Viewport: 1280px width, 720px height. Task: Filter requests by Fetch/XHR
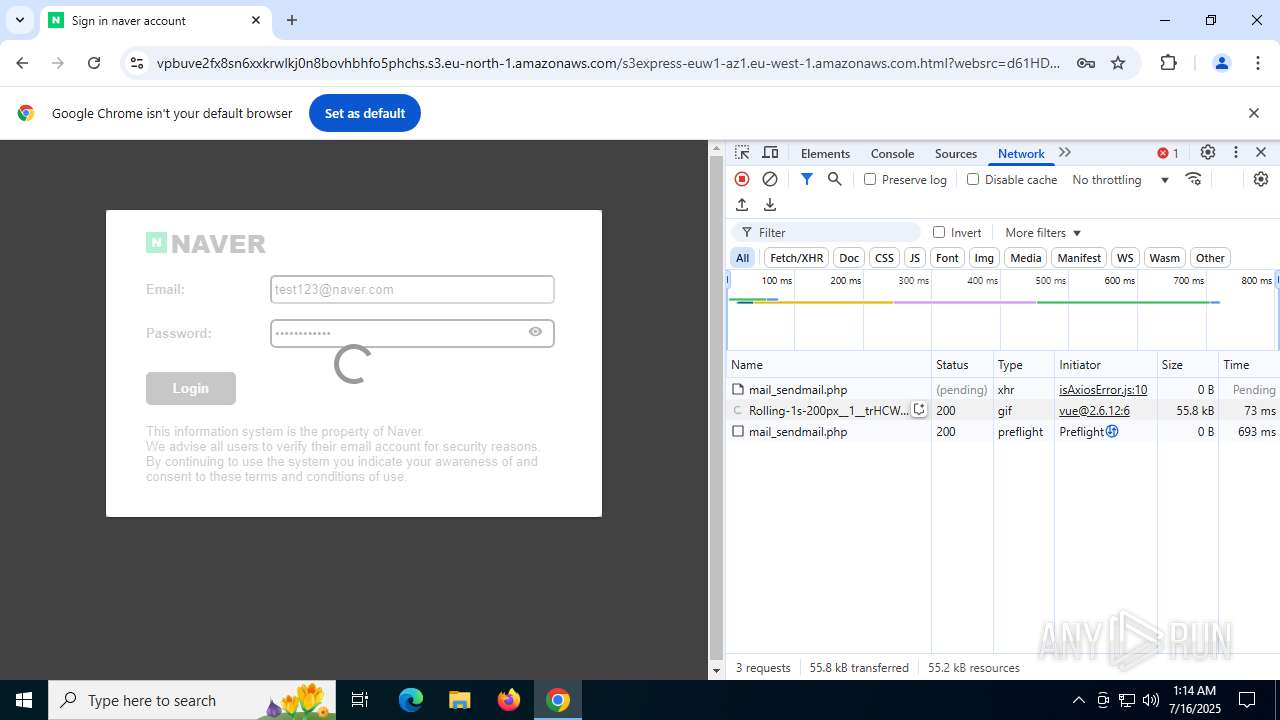797,258
